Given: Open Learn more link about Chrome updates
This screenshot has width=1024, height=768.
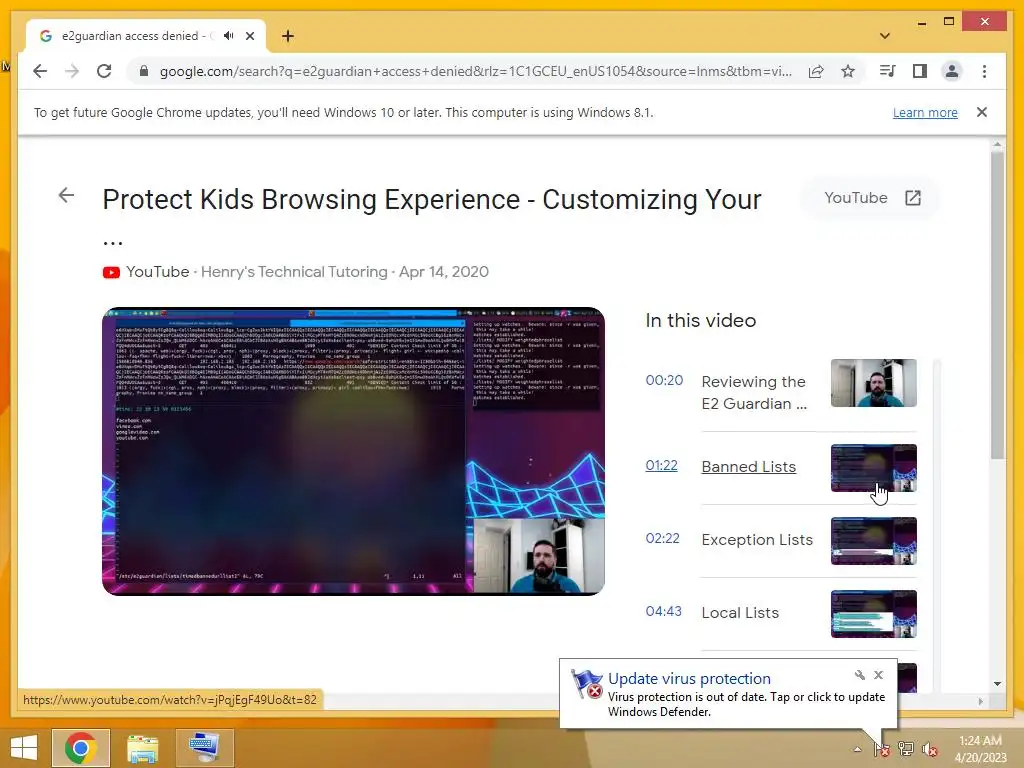Looking at the screenshot, I should 925,112.
